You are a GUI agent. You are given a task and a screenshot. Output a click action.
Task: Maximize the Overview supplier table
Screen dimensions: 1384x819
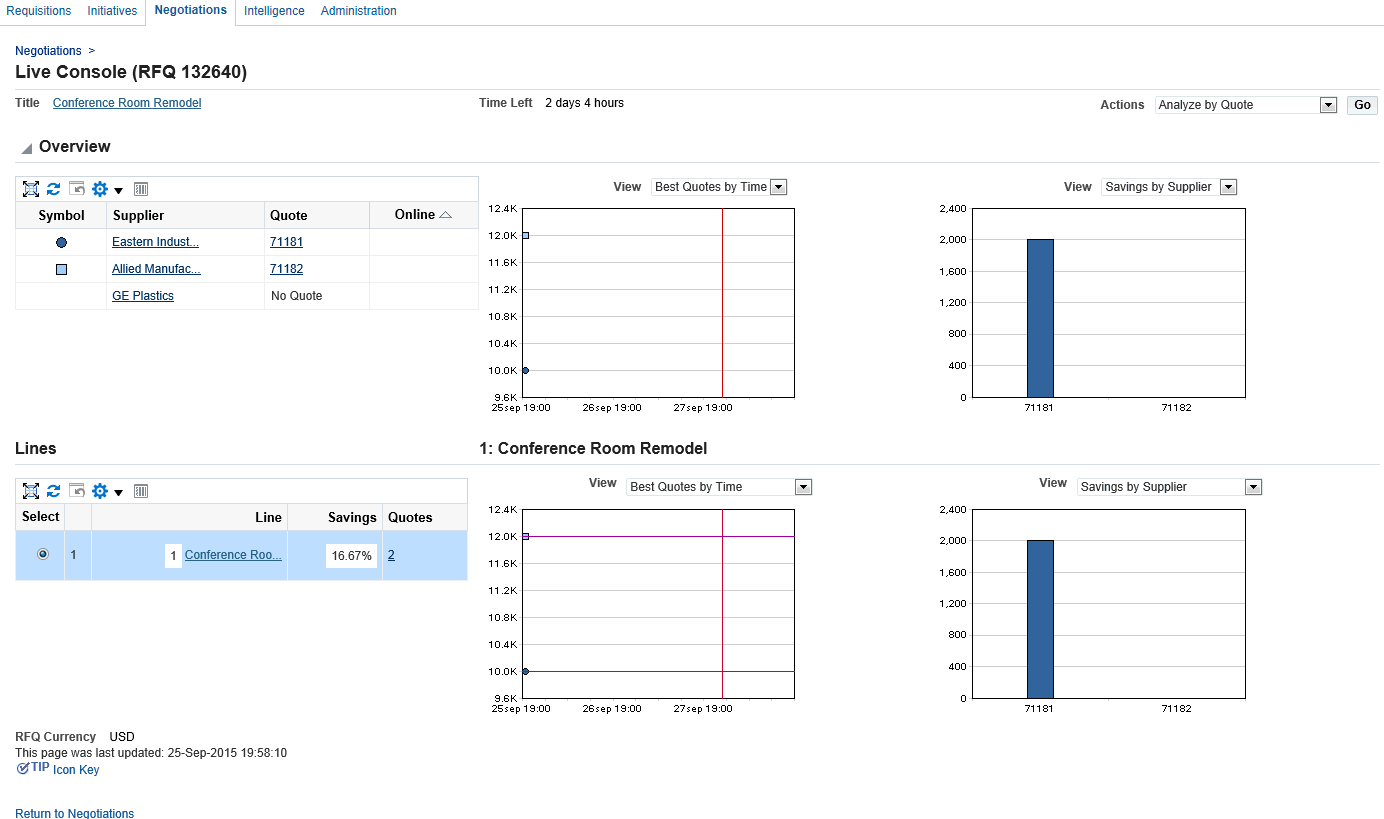tap(31, 189)
